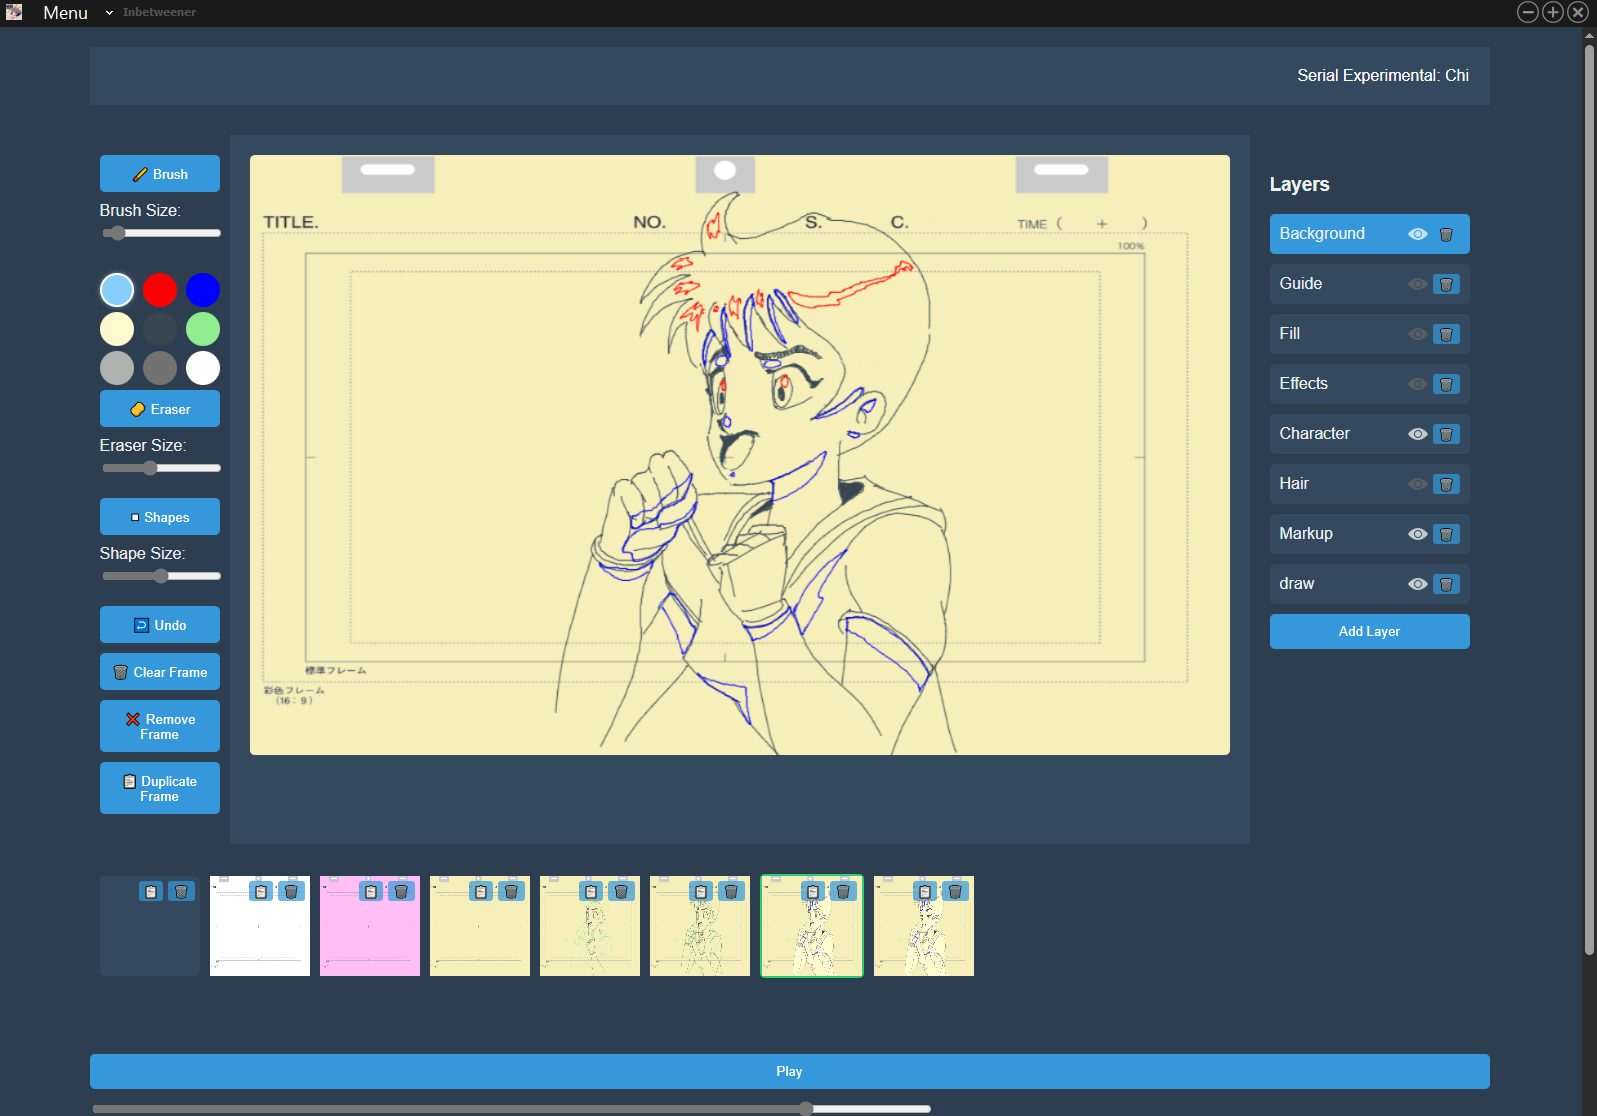Click the Clear Frame button
The width and height of the screenshot is (1597, 1116).
(x=160, y=672)
